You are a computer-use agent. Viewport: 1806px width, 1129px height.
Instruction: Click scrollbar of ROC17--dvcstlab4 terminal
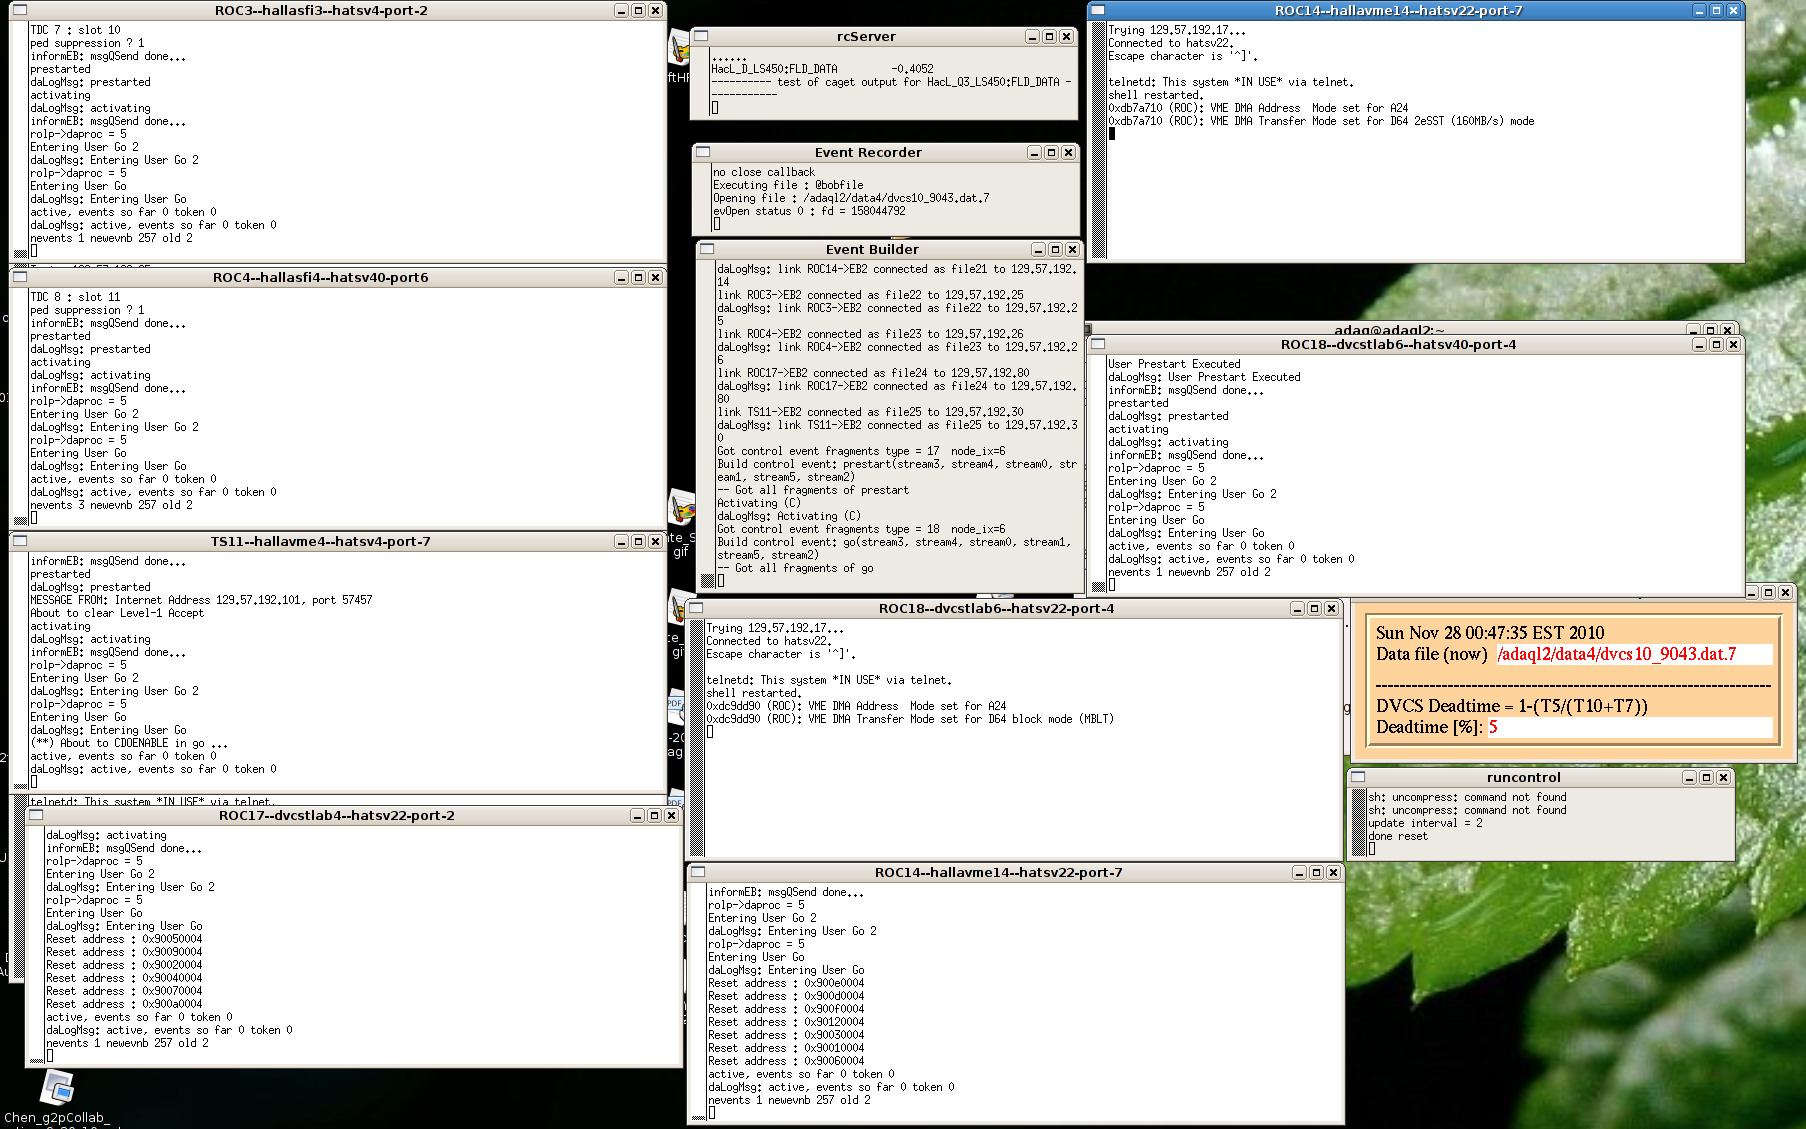[x=36, y=945]
